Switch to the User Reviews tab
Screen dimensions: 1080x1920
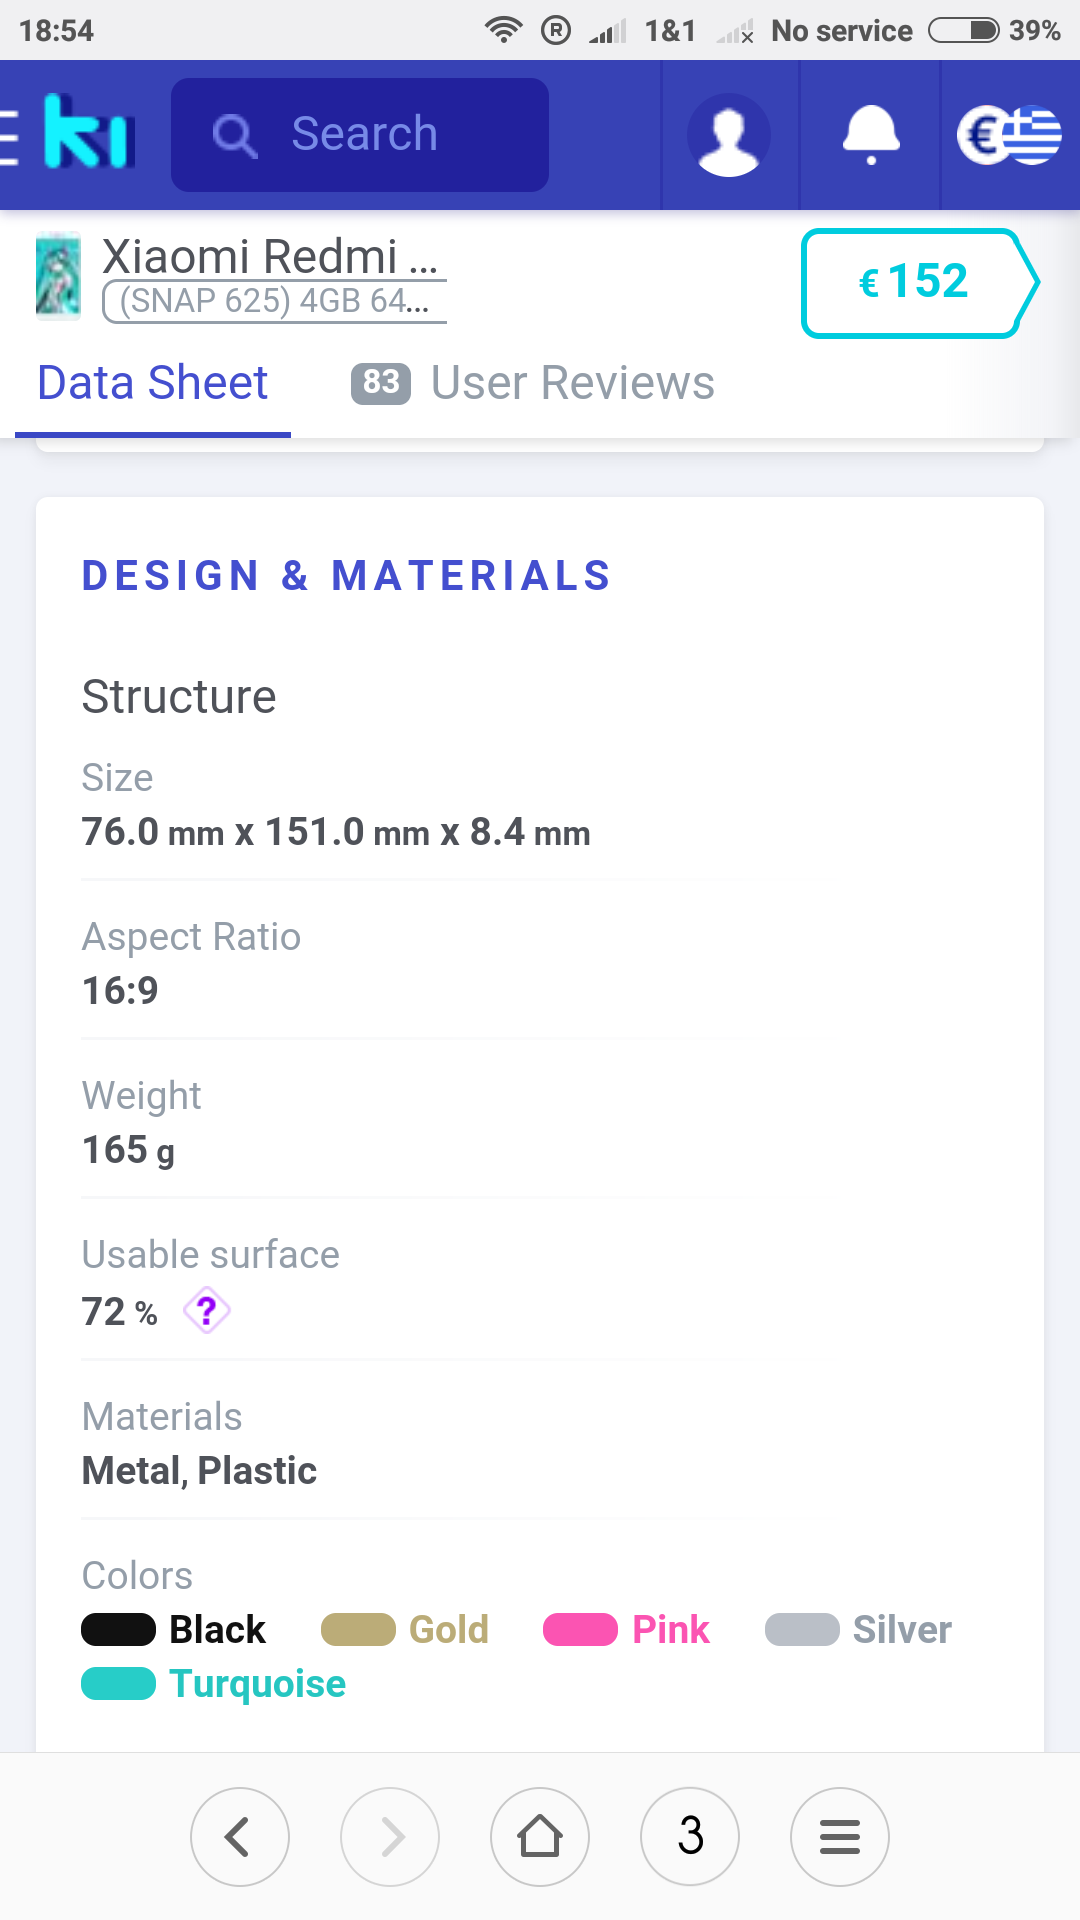533,383
